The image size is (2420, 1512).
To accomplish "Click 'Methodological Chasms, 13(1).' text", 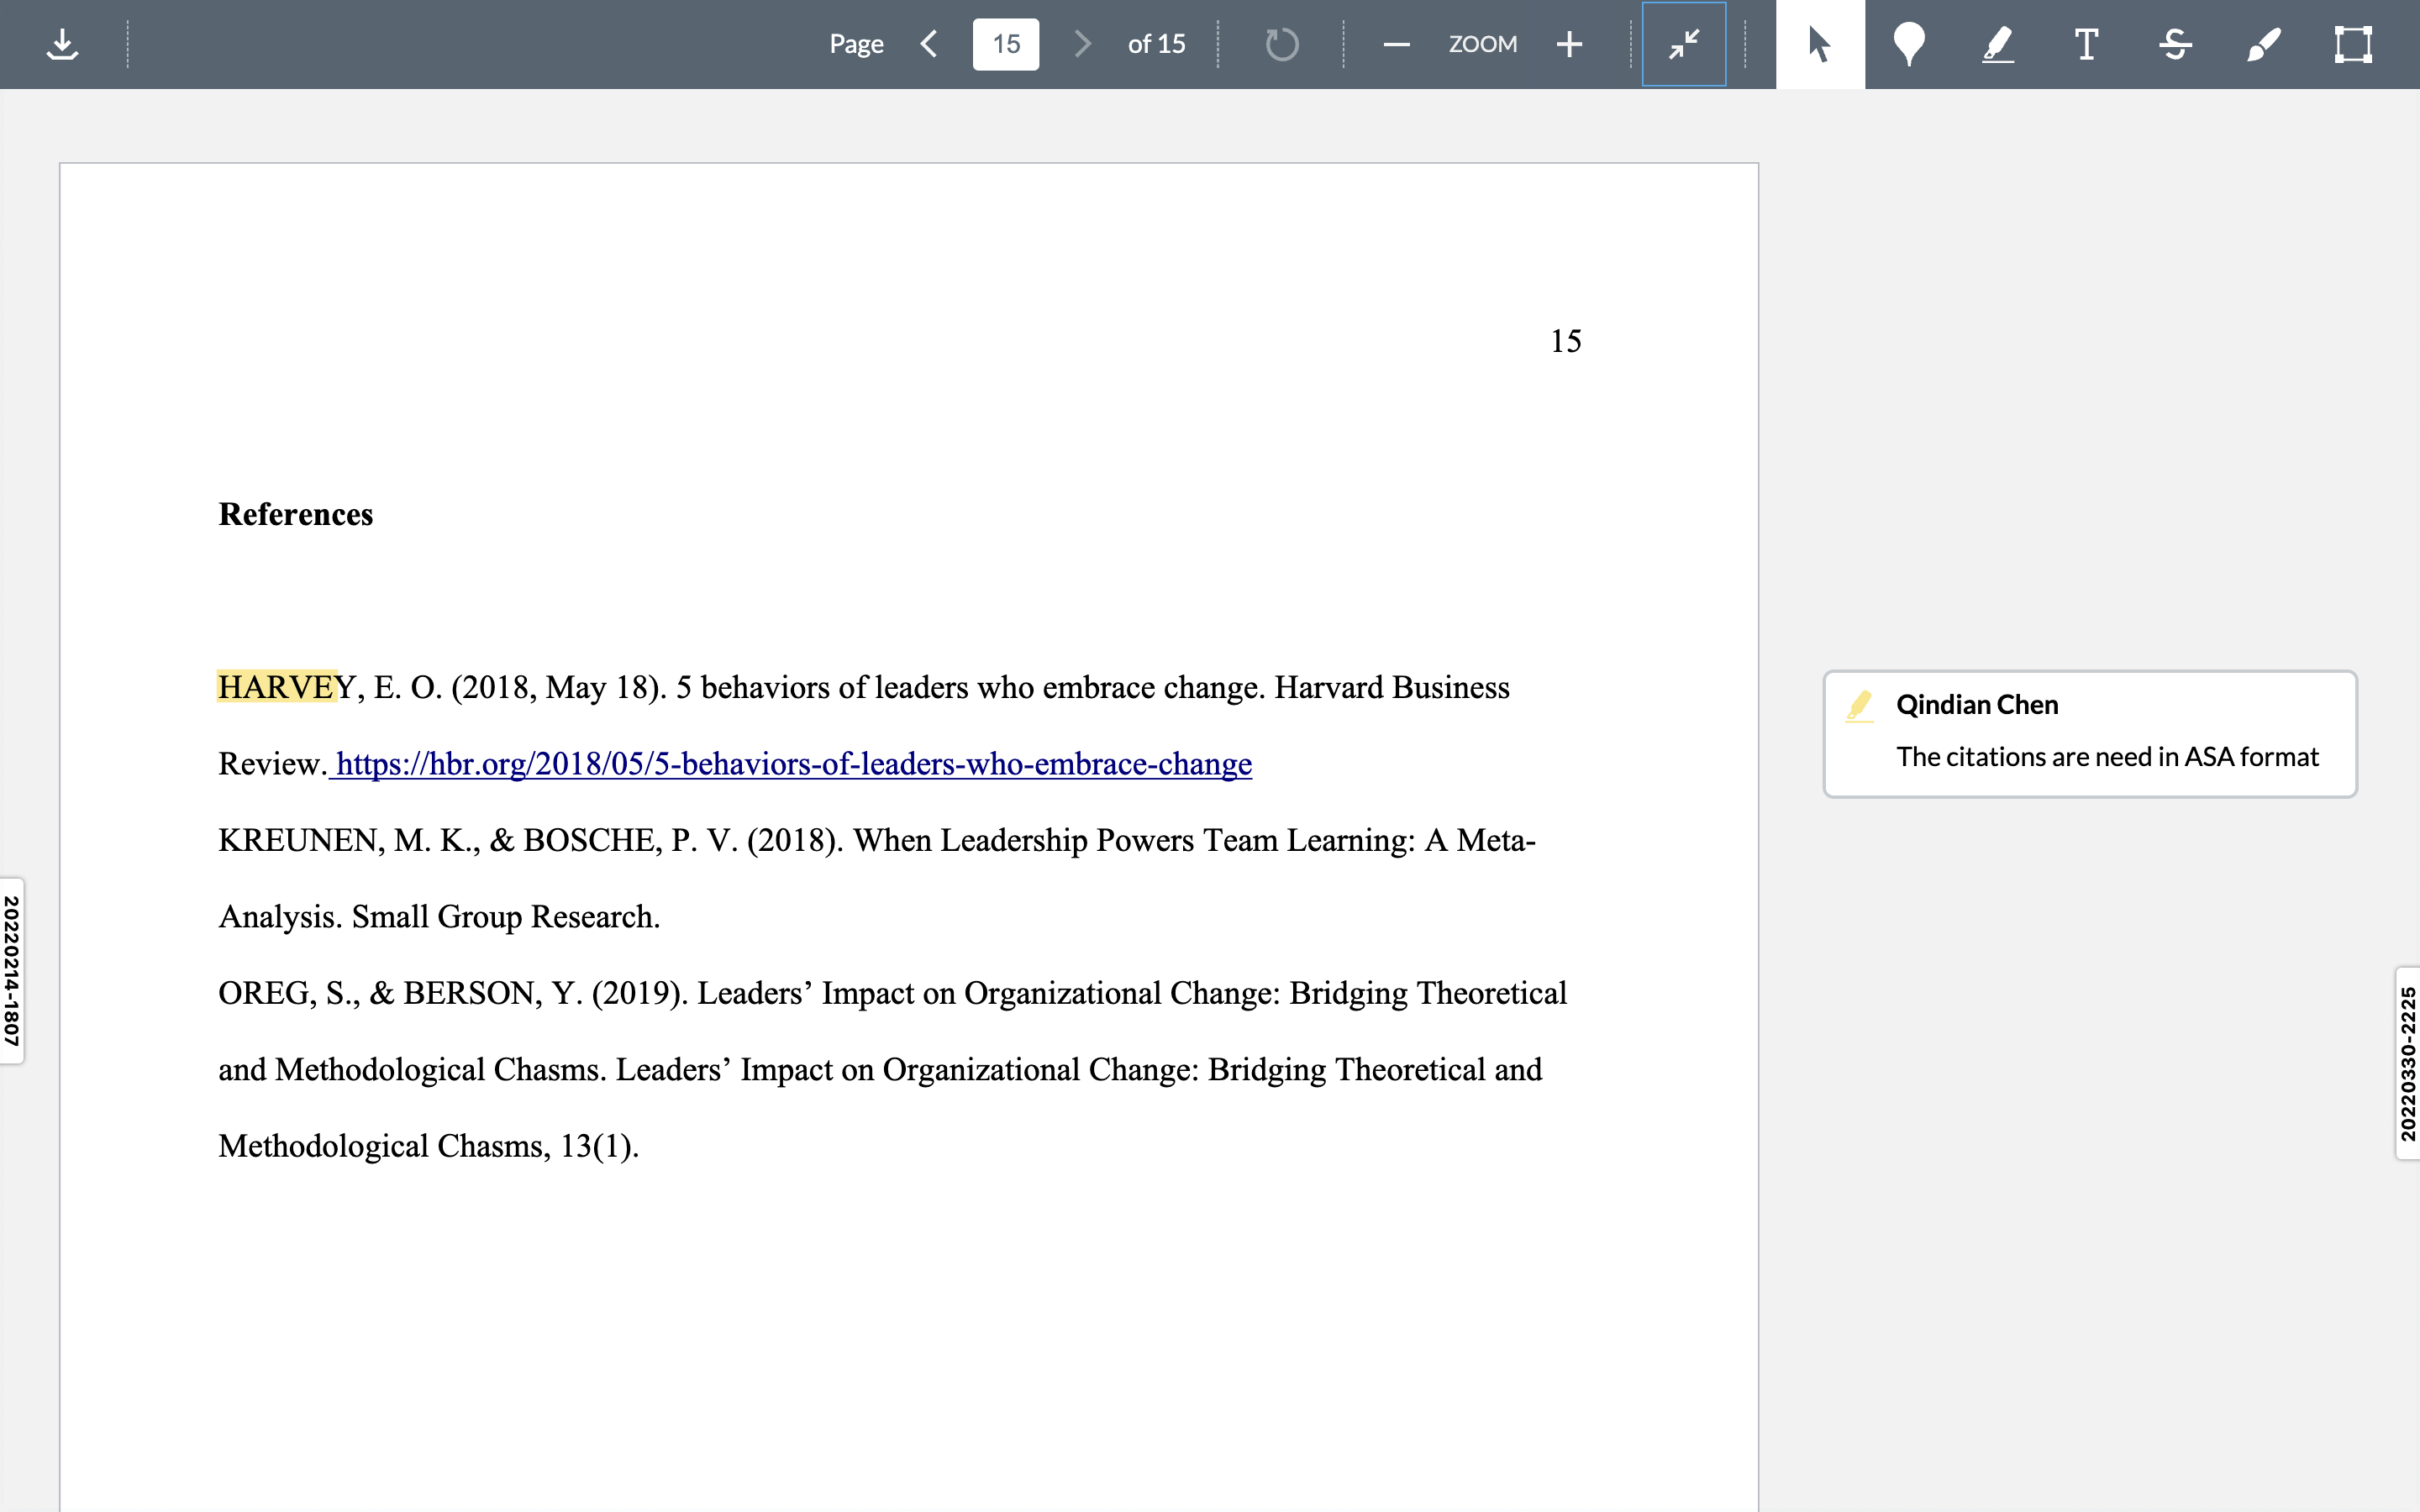I will 428,1146.
